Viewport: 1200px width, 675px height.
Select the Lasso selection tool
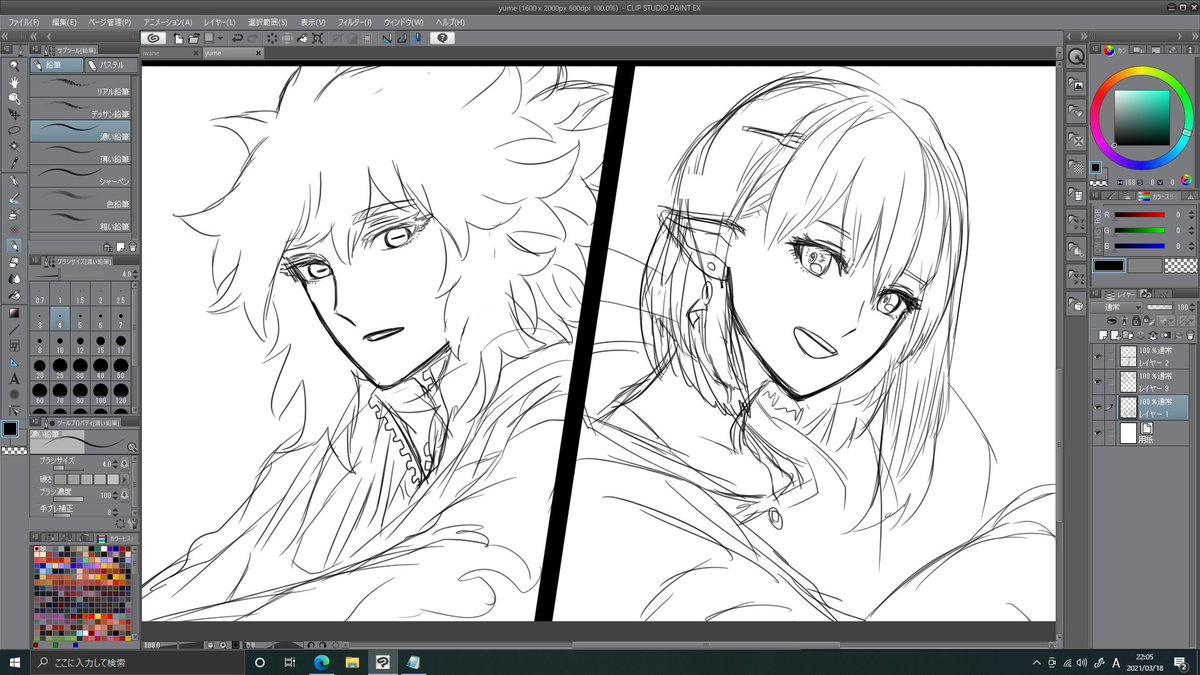click(x=14, y=129)
